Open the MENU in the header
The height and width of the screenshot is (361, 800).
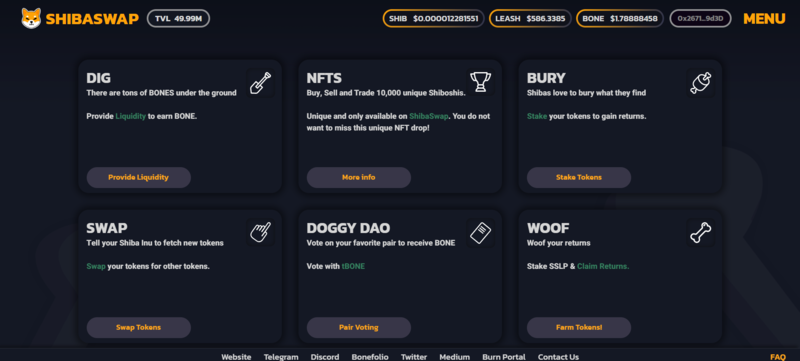click(x=764, y=19)
